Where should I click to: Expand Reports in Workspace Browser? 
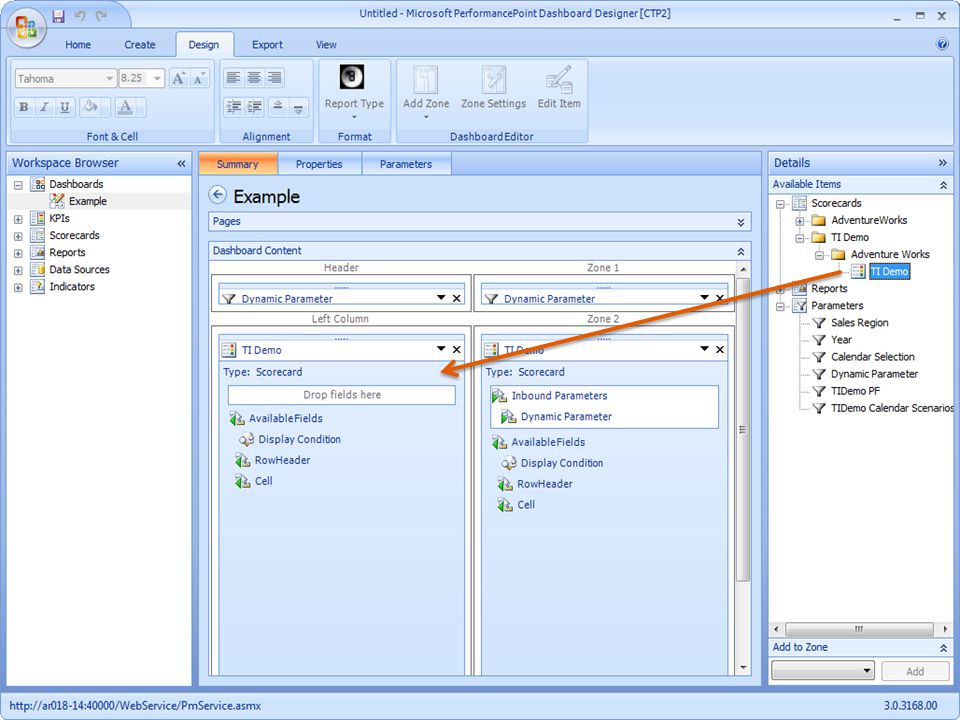(x=18, y=253)
